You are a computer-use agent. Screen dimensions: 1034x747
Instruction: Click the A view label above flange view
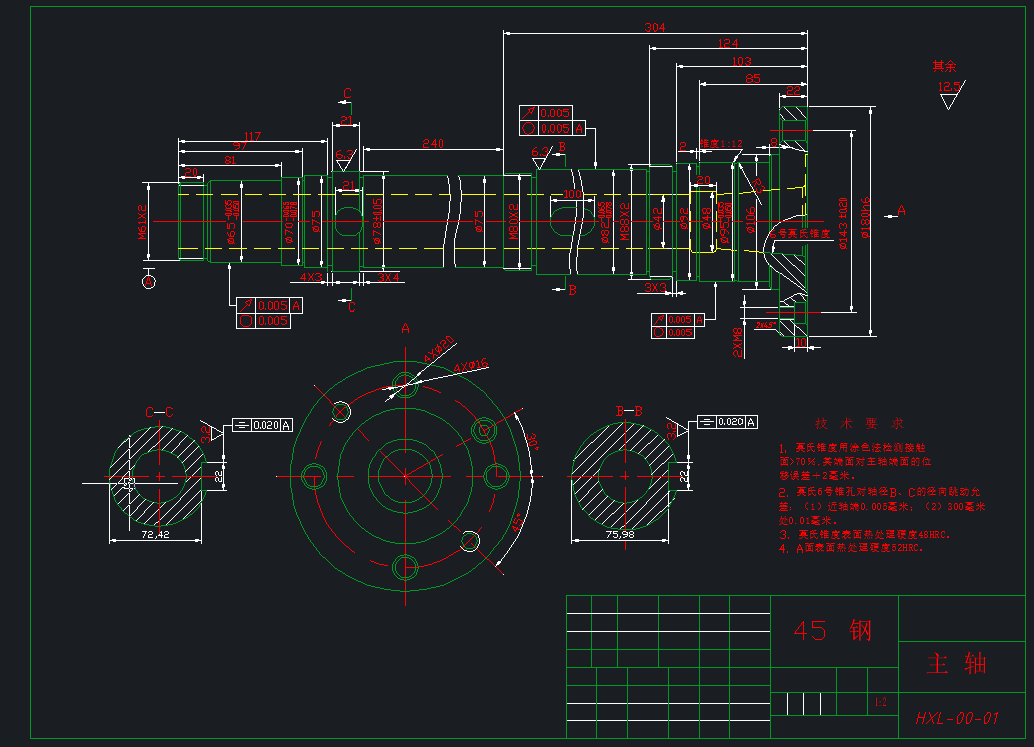tap(406, 328)
